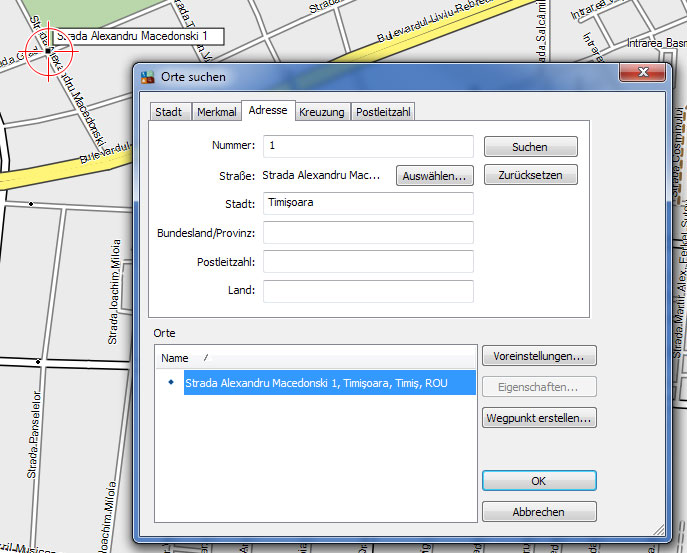Click the Stadt field containing Timișoara
This screenshot has height=553, width=687.
[x=368, y=203]
